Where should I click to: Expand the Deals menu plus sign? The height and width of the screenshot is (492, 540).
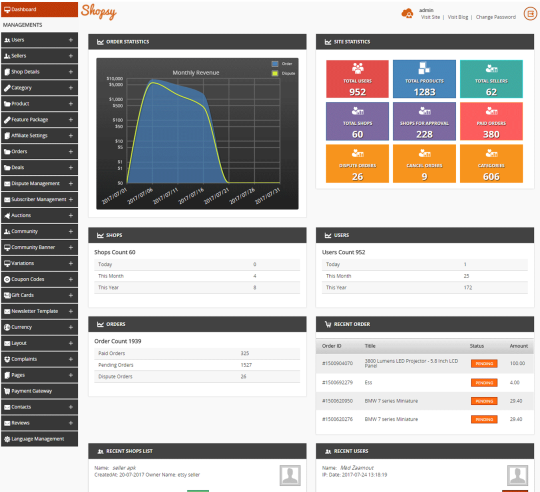[x=71, y=167]
